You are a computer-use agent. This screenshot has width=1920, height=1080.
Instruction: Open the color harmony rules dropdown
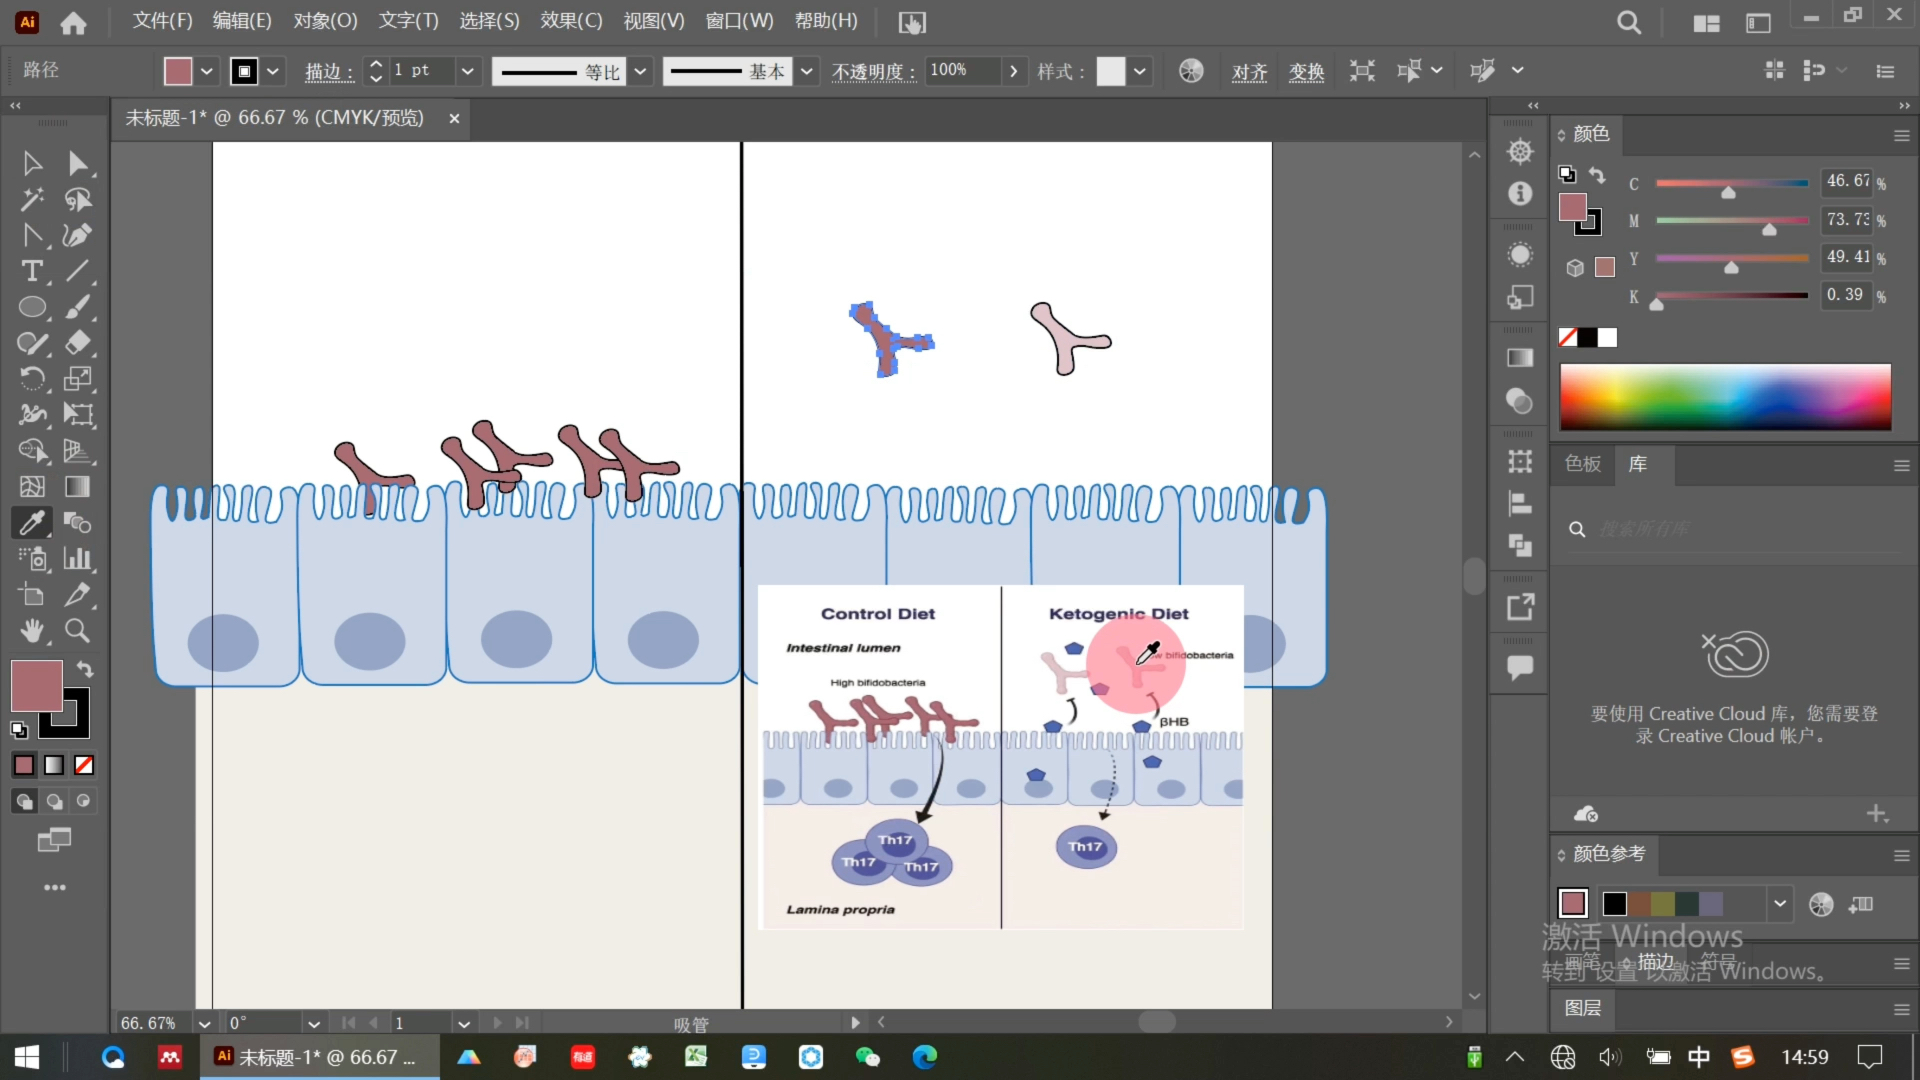(1779, 904)
